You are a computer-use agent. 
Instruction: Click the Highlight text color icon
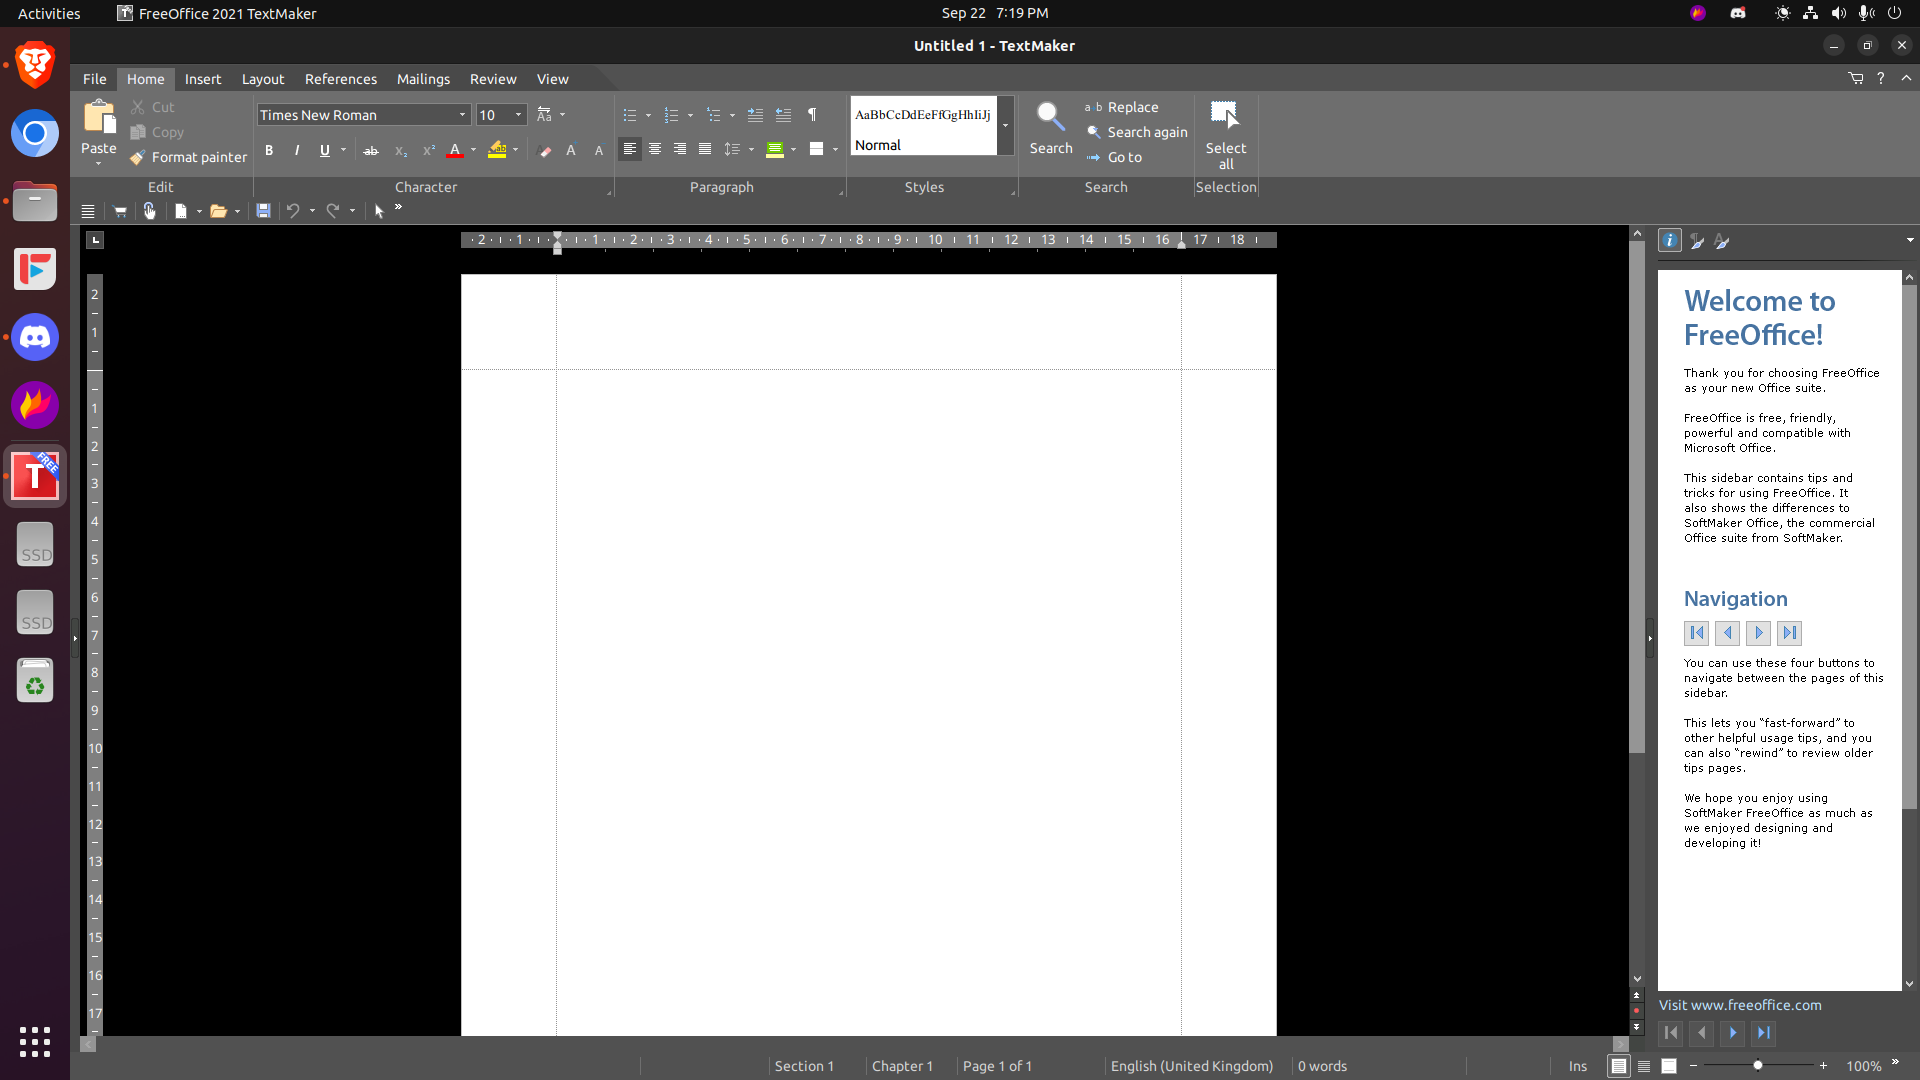pyautogui.click(x=497, y=149)
